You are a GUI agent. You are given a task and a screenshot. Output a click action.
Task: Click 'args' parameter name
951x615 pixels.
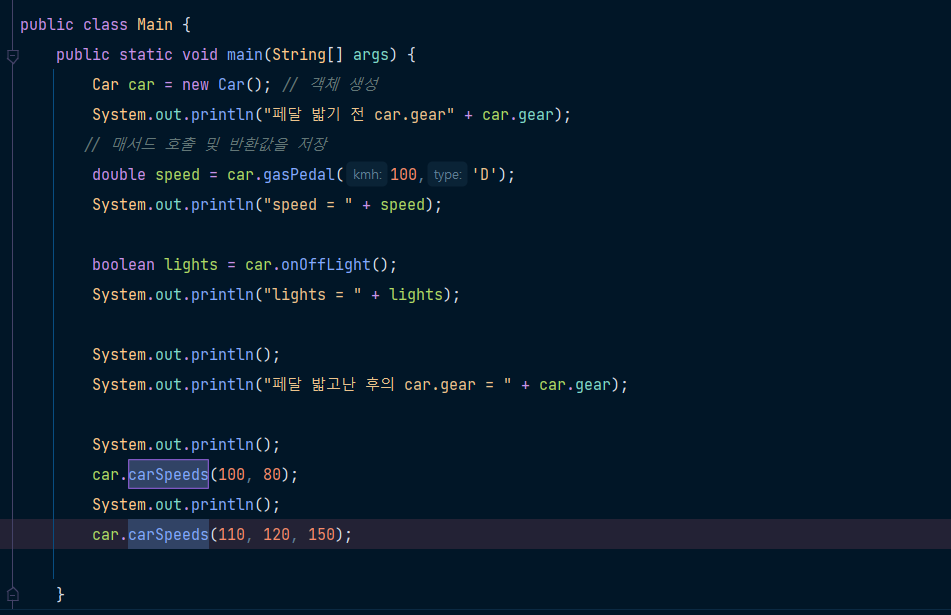(x=371, y=55)
